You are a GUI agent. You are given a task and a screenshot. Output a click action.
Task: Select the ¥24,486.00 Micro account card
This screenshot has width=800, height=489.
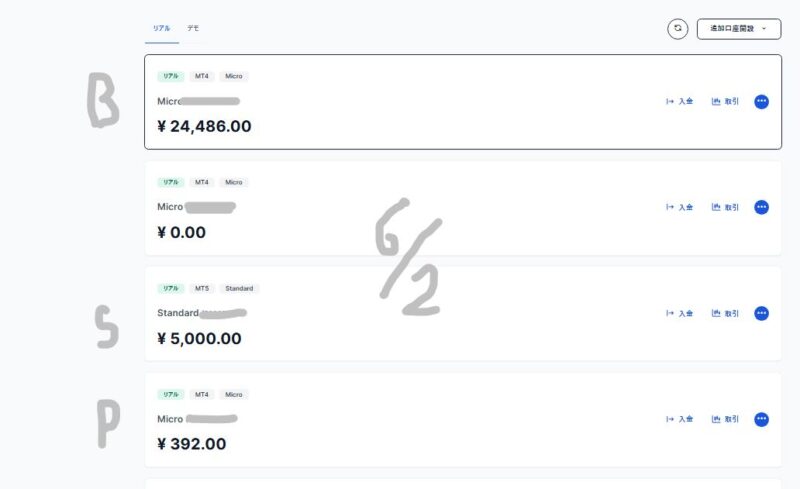tap(463, 102)
